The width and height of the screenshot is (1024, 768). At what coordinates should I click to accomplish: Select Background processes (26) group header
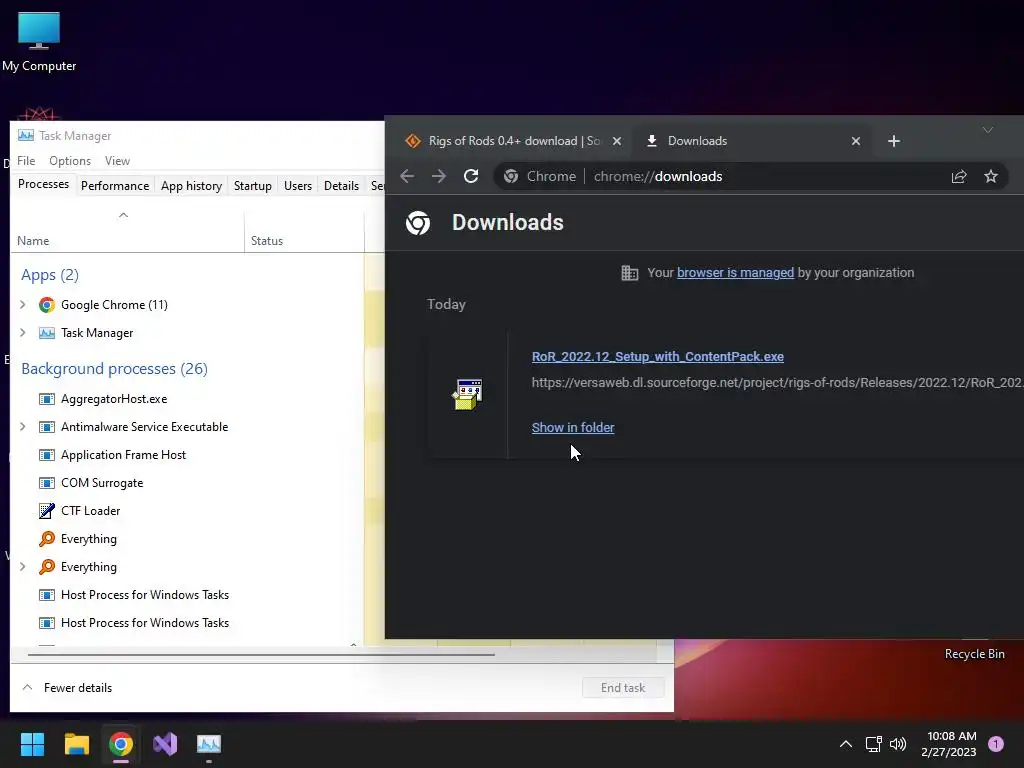click(114, 369)
